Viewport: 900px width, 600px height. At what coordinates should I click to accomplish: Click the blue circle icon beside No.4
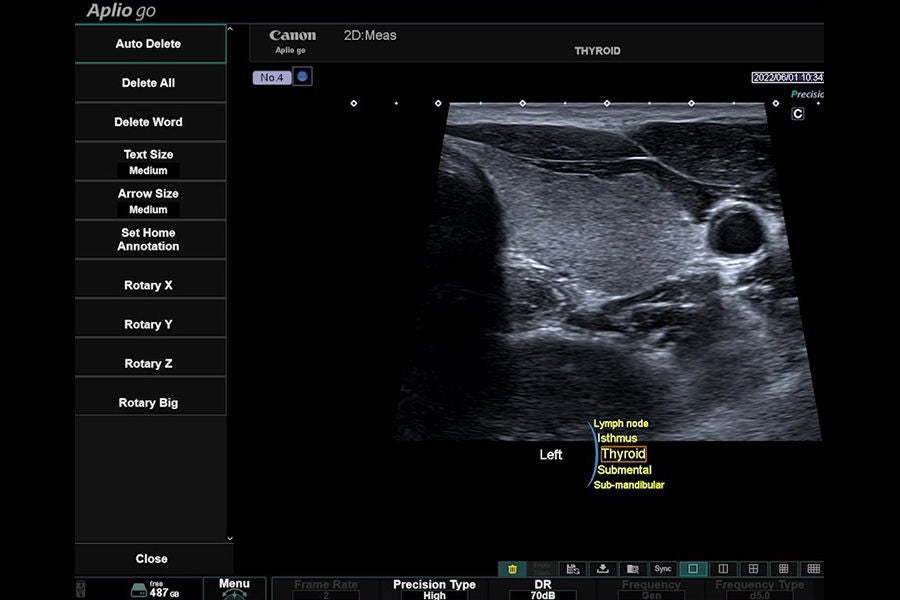[x=302, y=76]
